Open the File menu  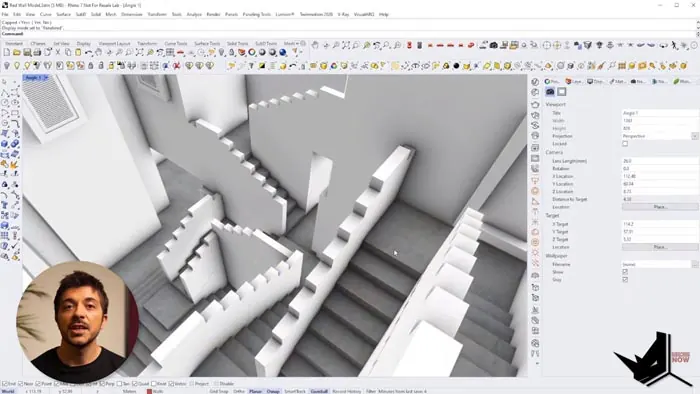click(5, 14)
